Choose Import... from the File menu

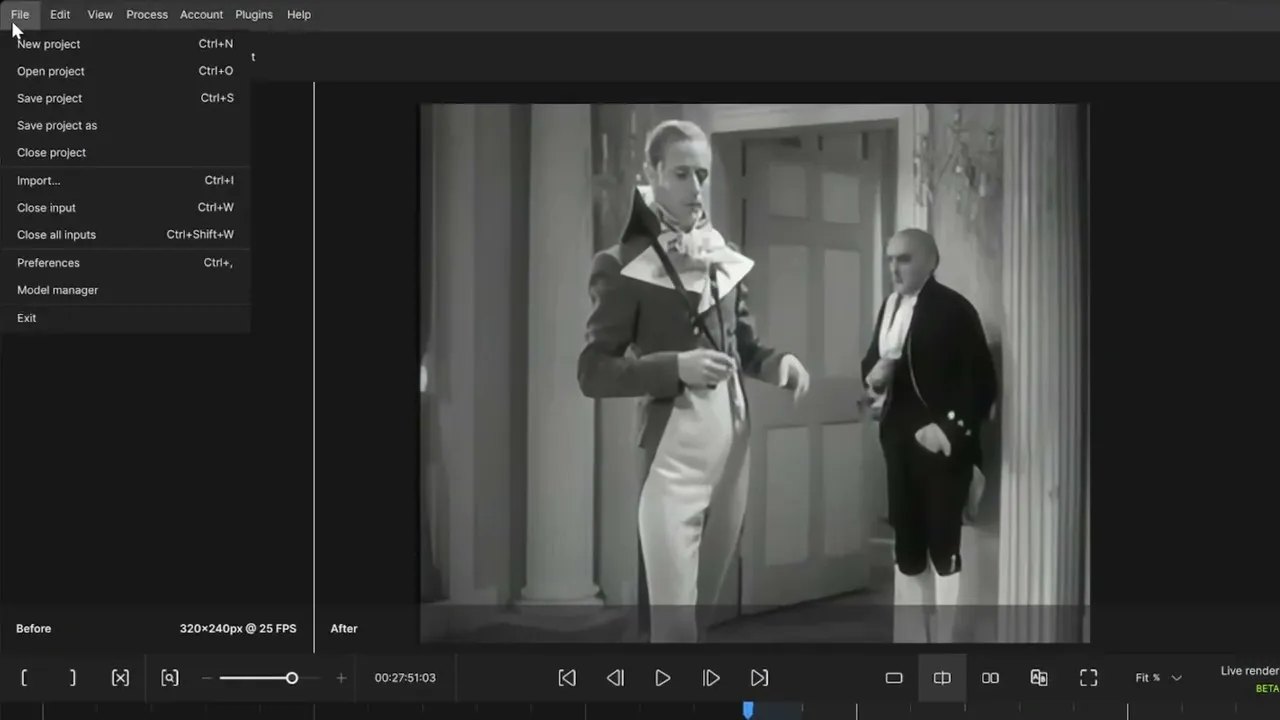(125, 180)
